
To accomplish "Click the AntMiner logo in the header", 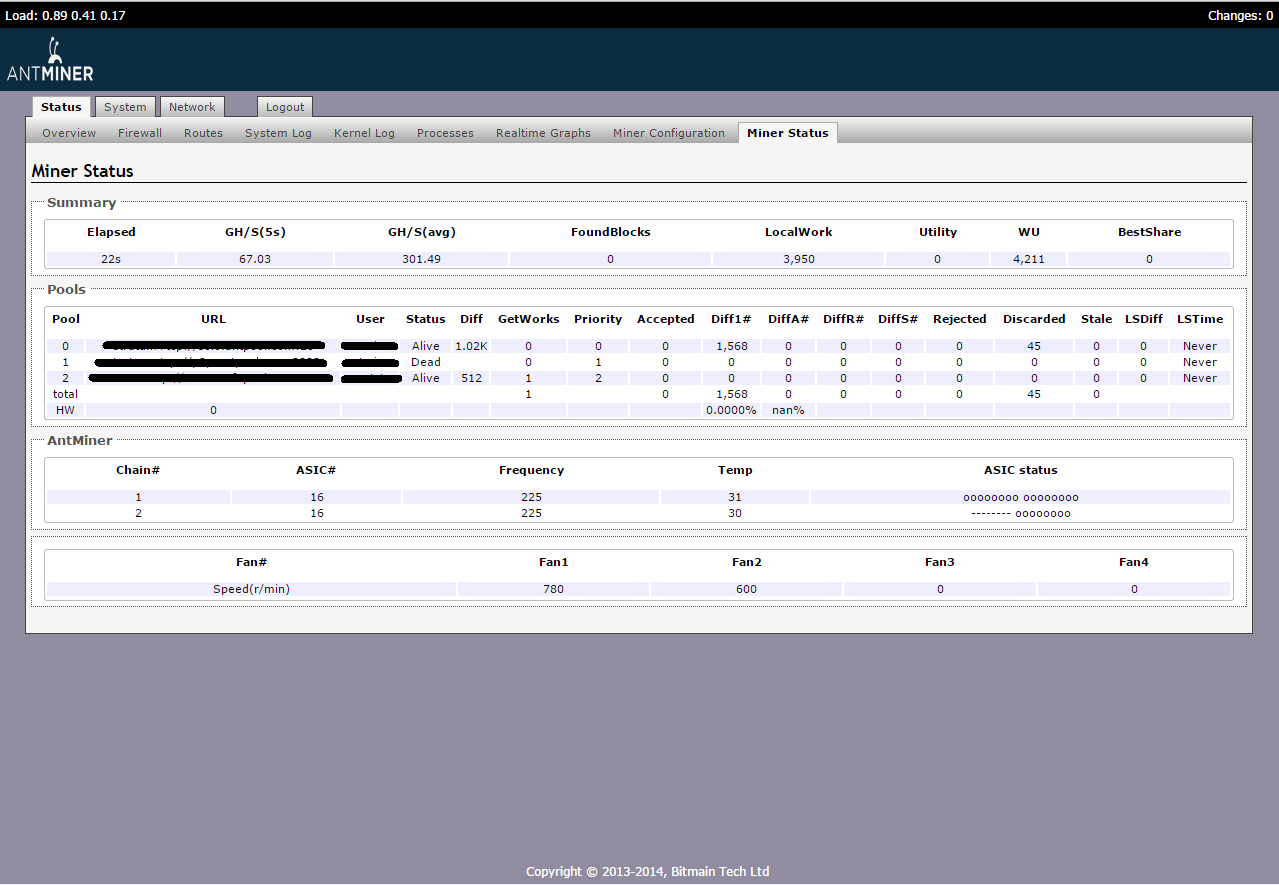I will pos(50,59).
